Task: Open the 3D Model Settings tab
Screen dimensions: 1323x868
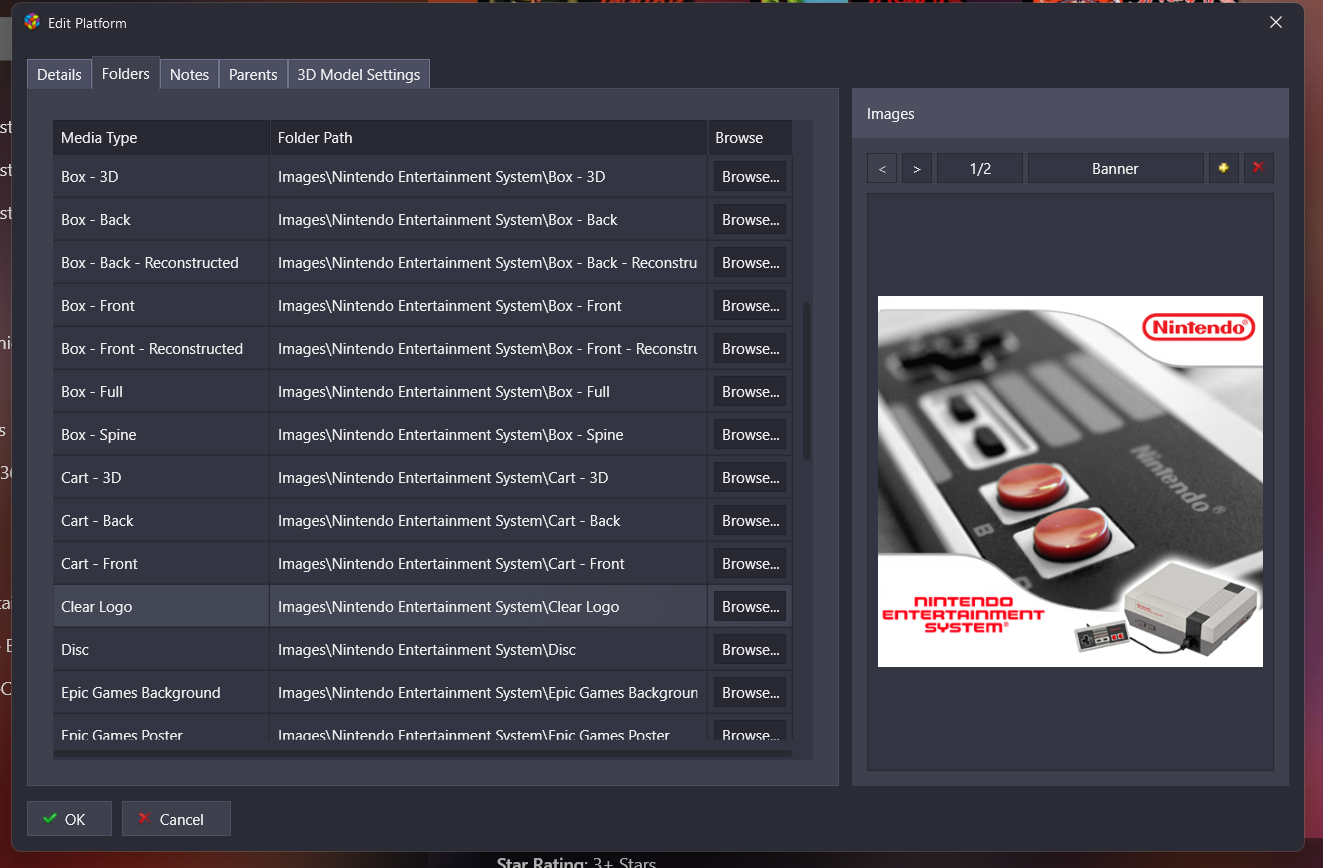Action: pyautogui.click(x=359, y=74)
